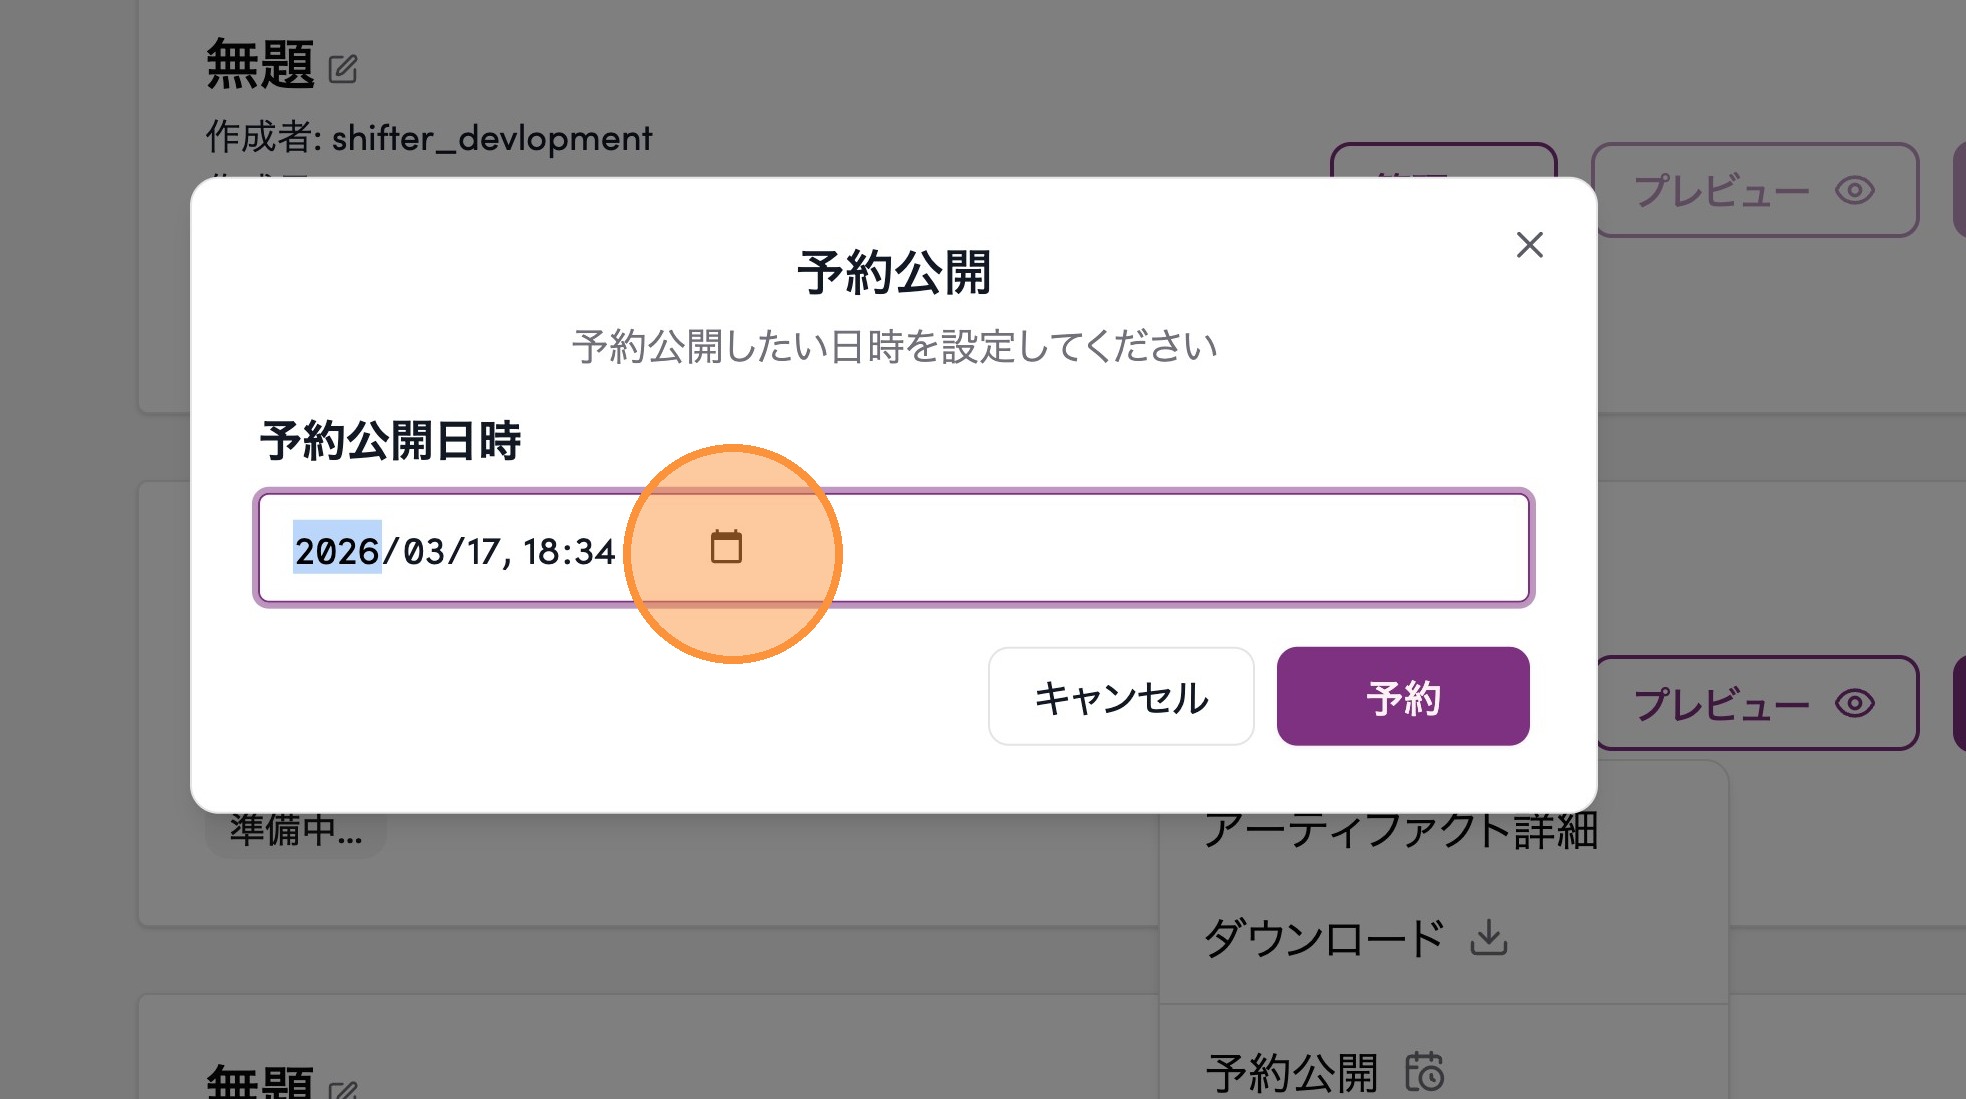1966x1099 pixels.
Task: Select the minute 34 segment
Action: [x=594, y=551]
